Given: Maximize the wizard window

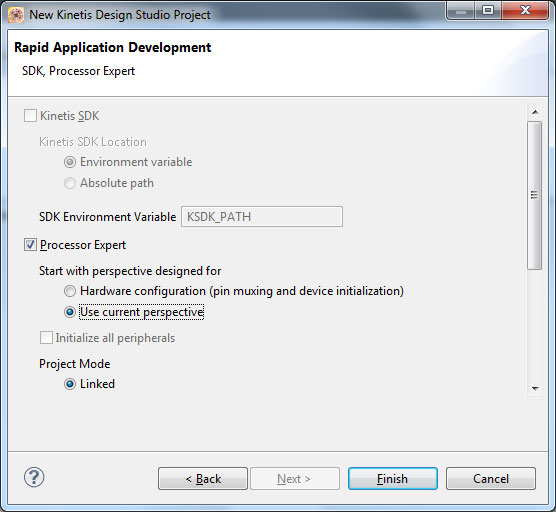Looking at the screenshot, I should (x=488, y=10).
